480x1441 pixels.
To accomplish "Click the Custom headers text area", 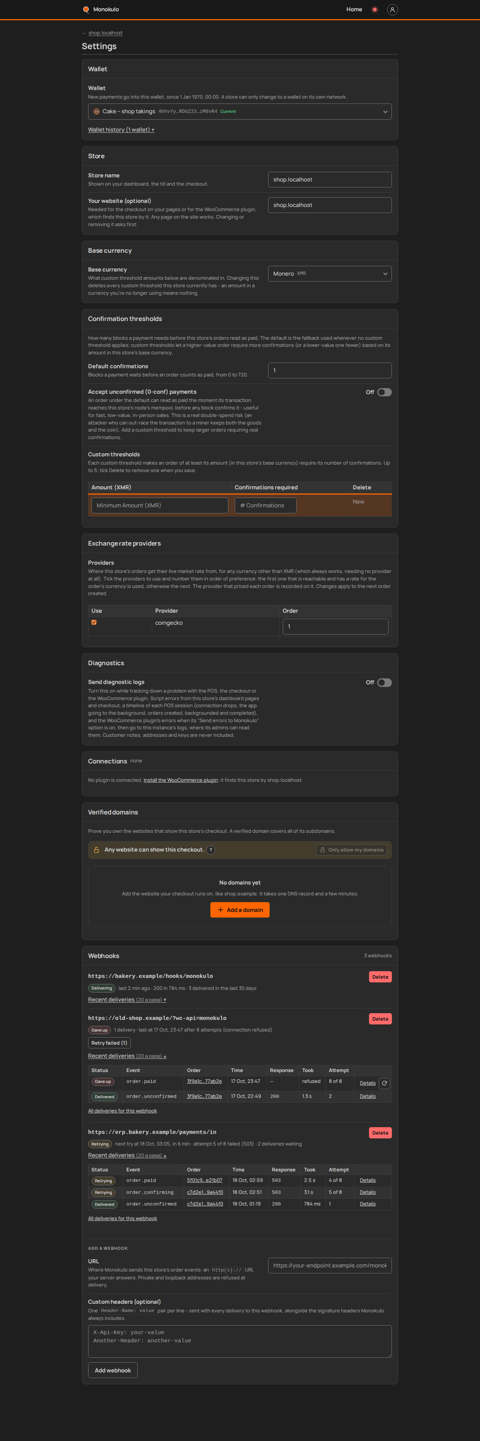I will [240, 1341].
